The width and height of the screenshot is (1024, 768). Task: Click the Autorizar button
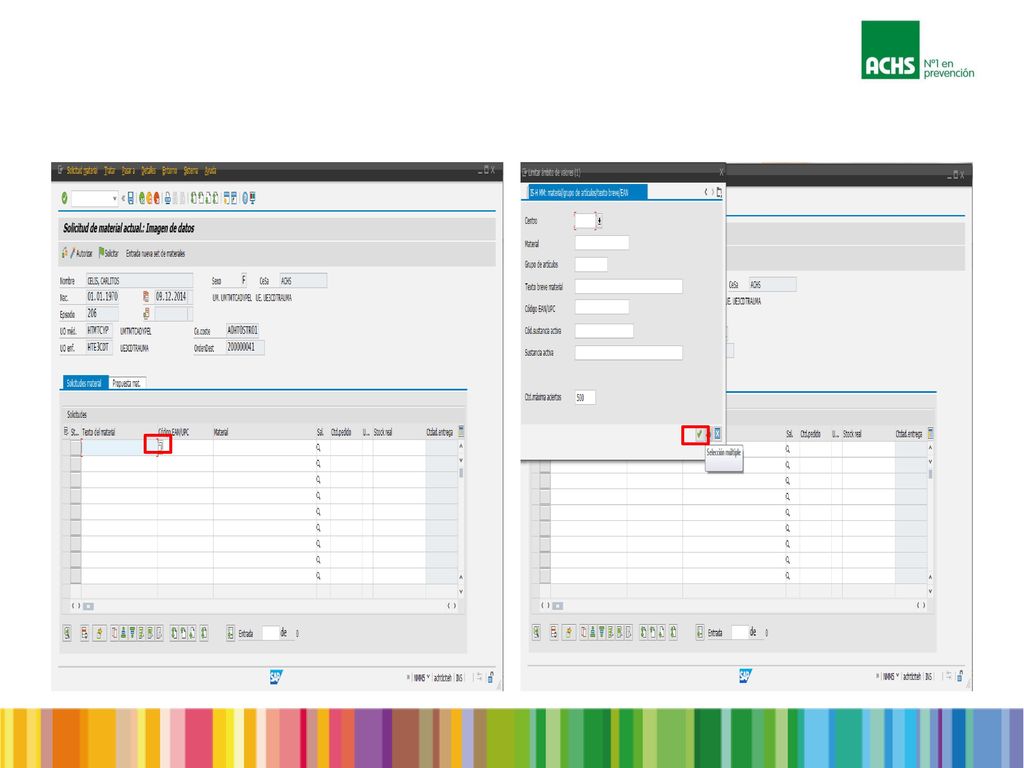click(x=82, y=253)
